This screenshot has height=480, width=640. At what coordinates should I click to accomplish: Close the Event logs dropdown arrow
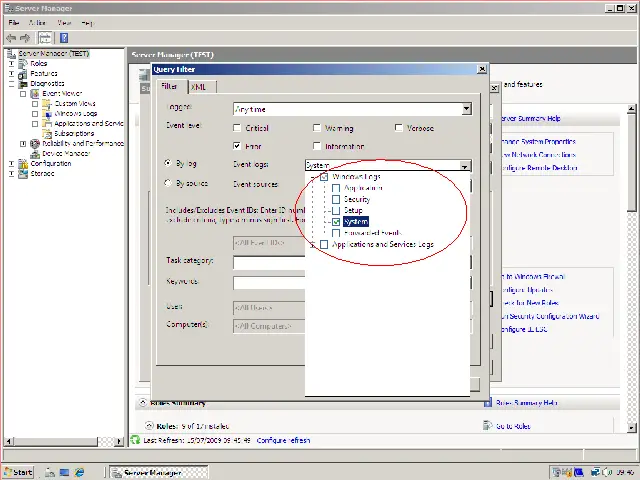point(464,166)
